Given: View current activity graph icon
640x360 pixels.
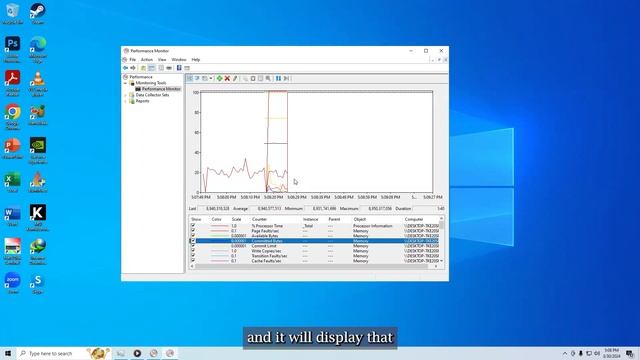Looking at the screenshot, I should [190, 78].
